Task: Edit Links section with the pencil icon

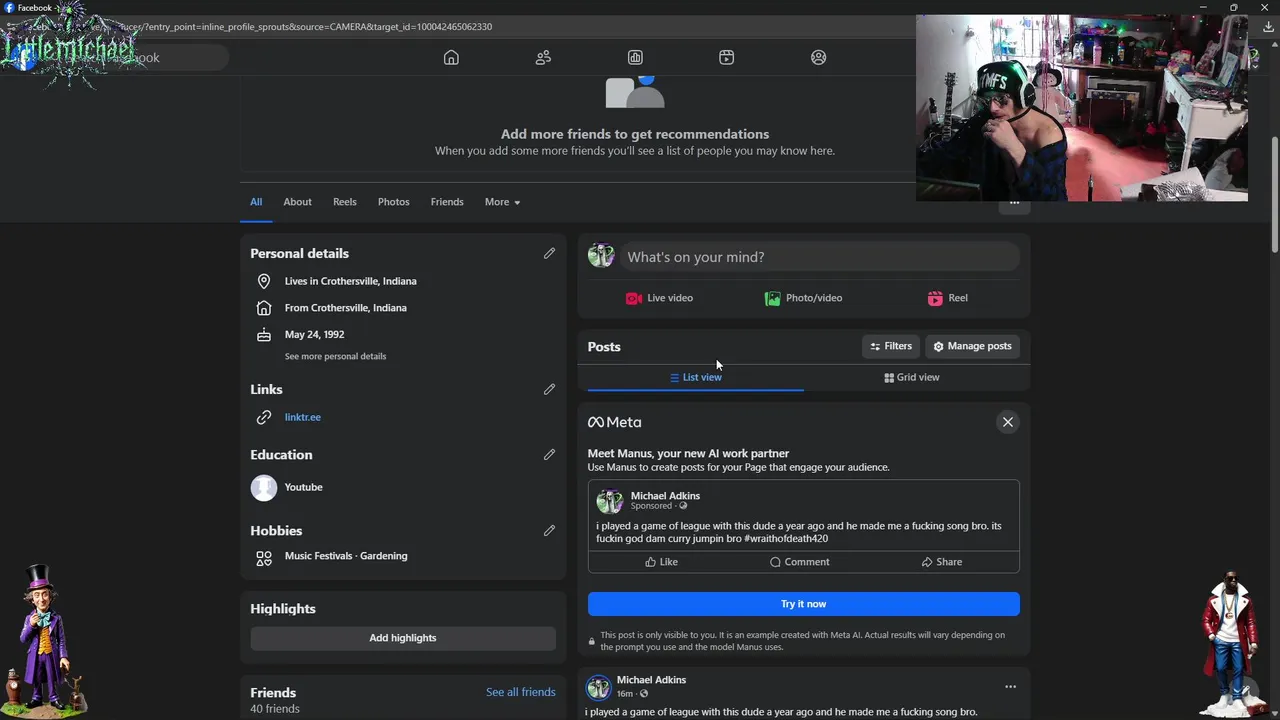Action: [x=549, y=389]
